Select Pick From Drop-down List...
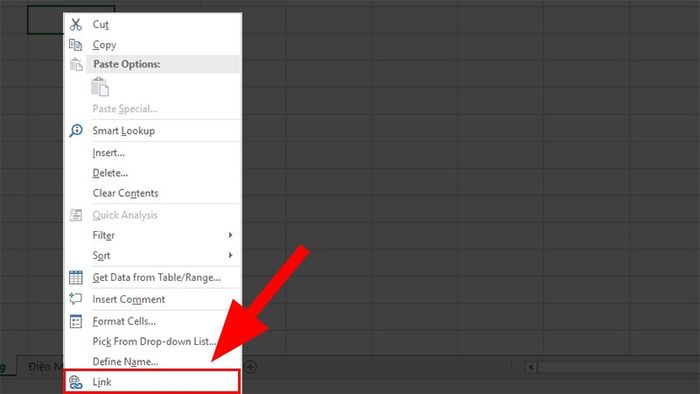The height and width of the screenshot is (394, 700). pos(152,341)
